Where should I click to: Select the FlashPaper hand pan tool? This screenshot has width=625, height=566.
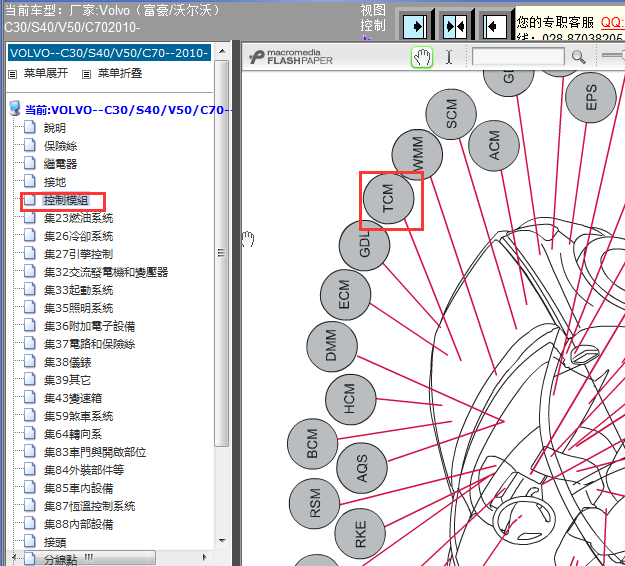click(422, 57)
